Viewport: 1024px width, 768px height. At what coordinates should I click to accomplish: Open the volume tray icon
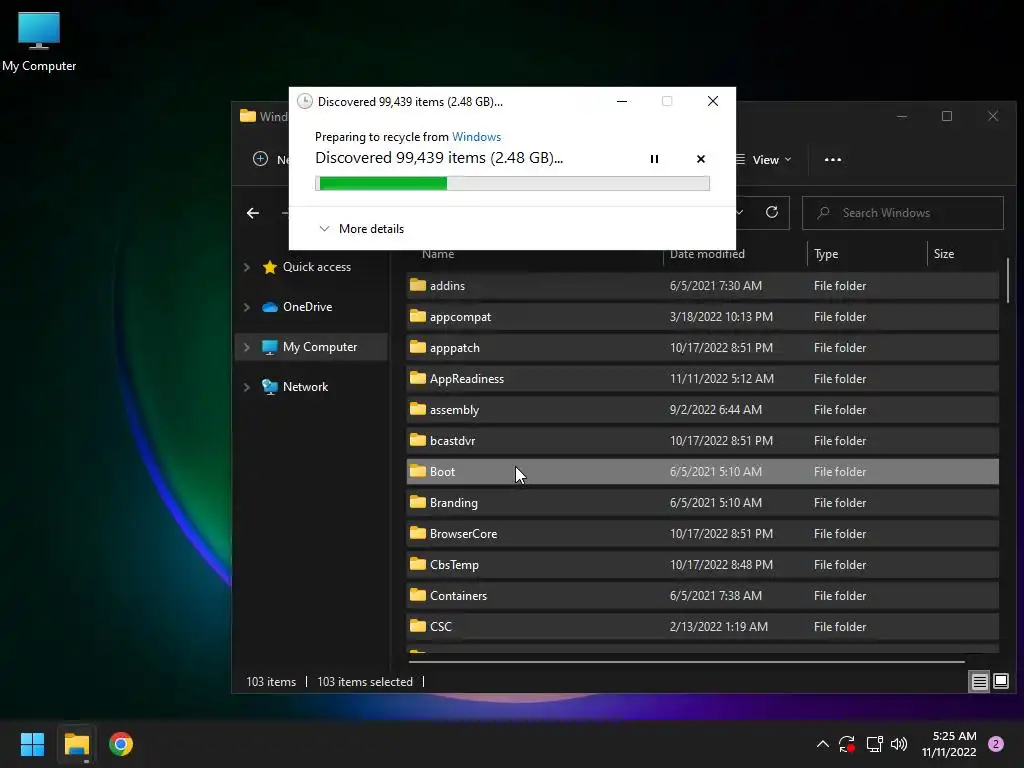tap(899, 744)
